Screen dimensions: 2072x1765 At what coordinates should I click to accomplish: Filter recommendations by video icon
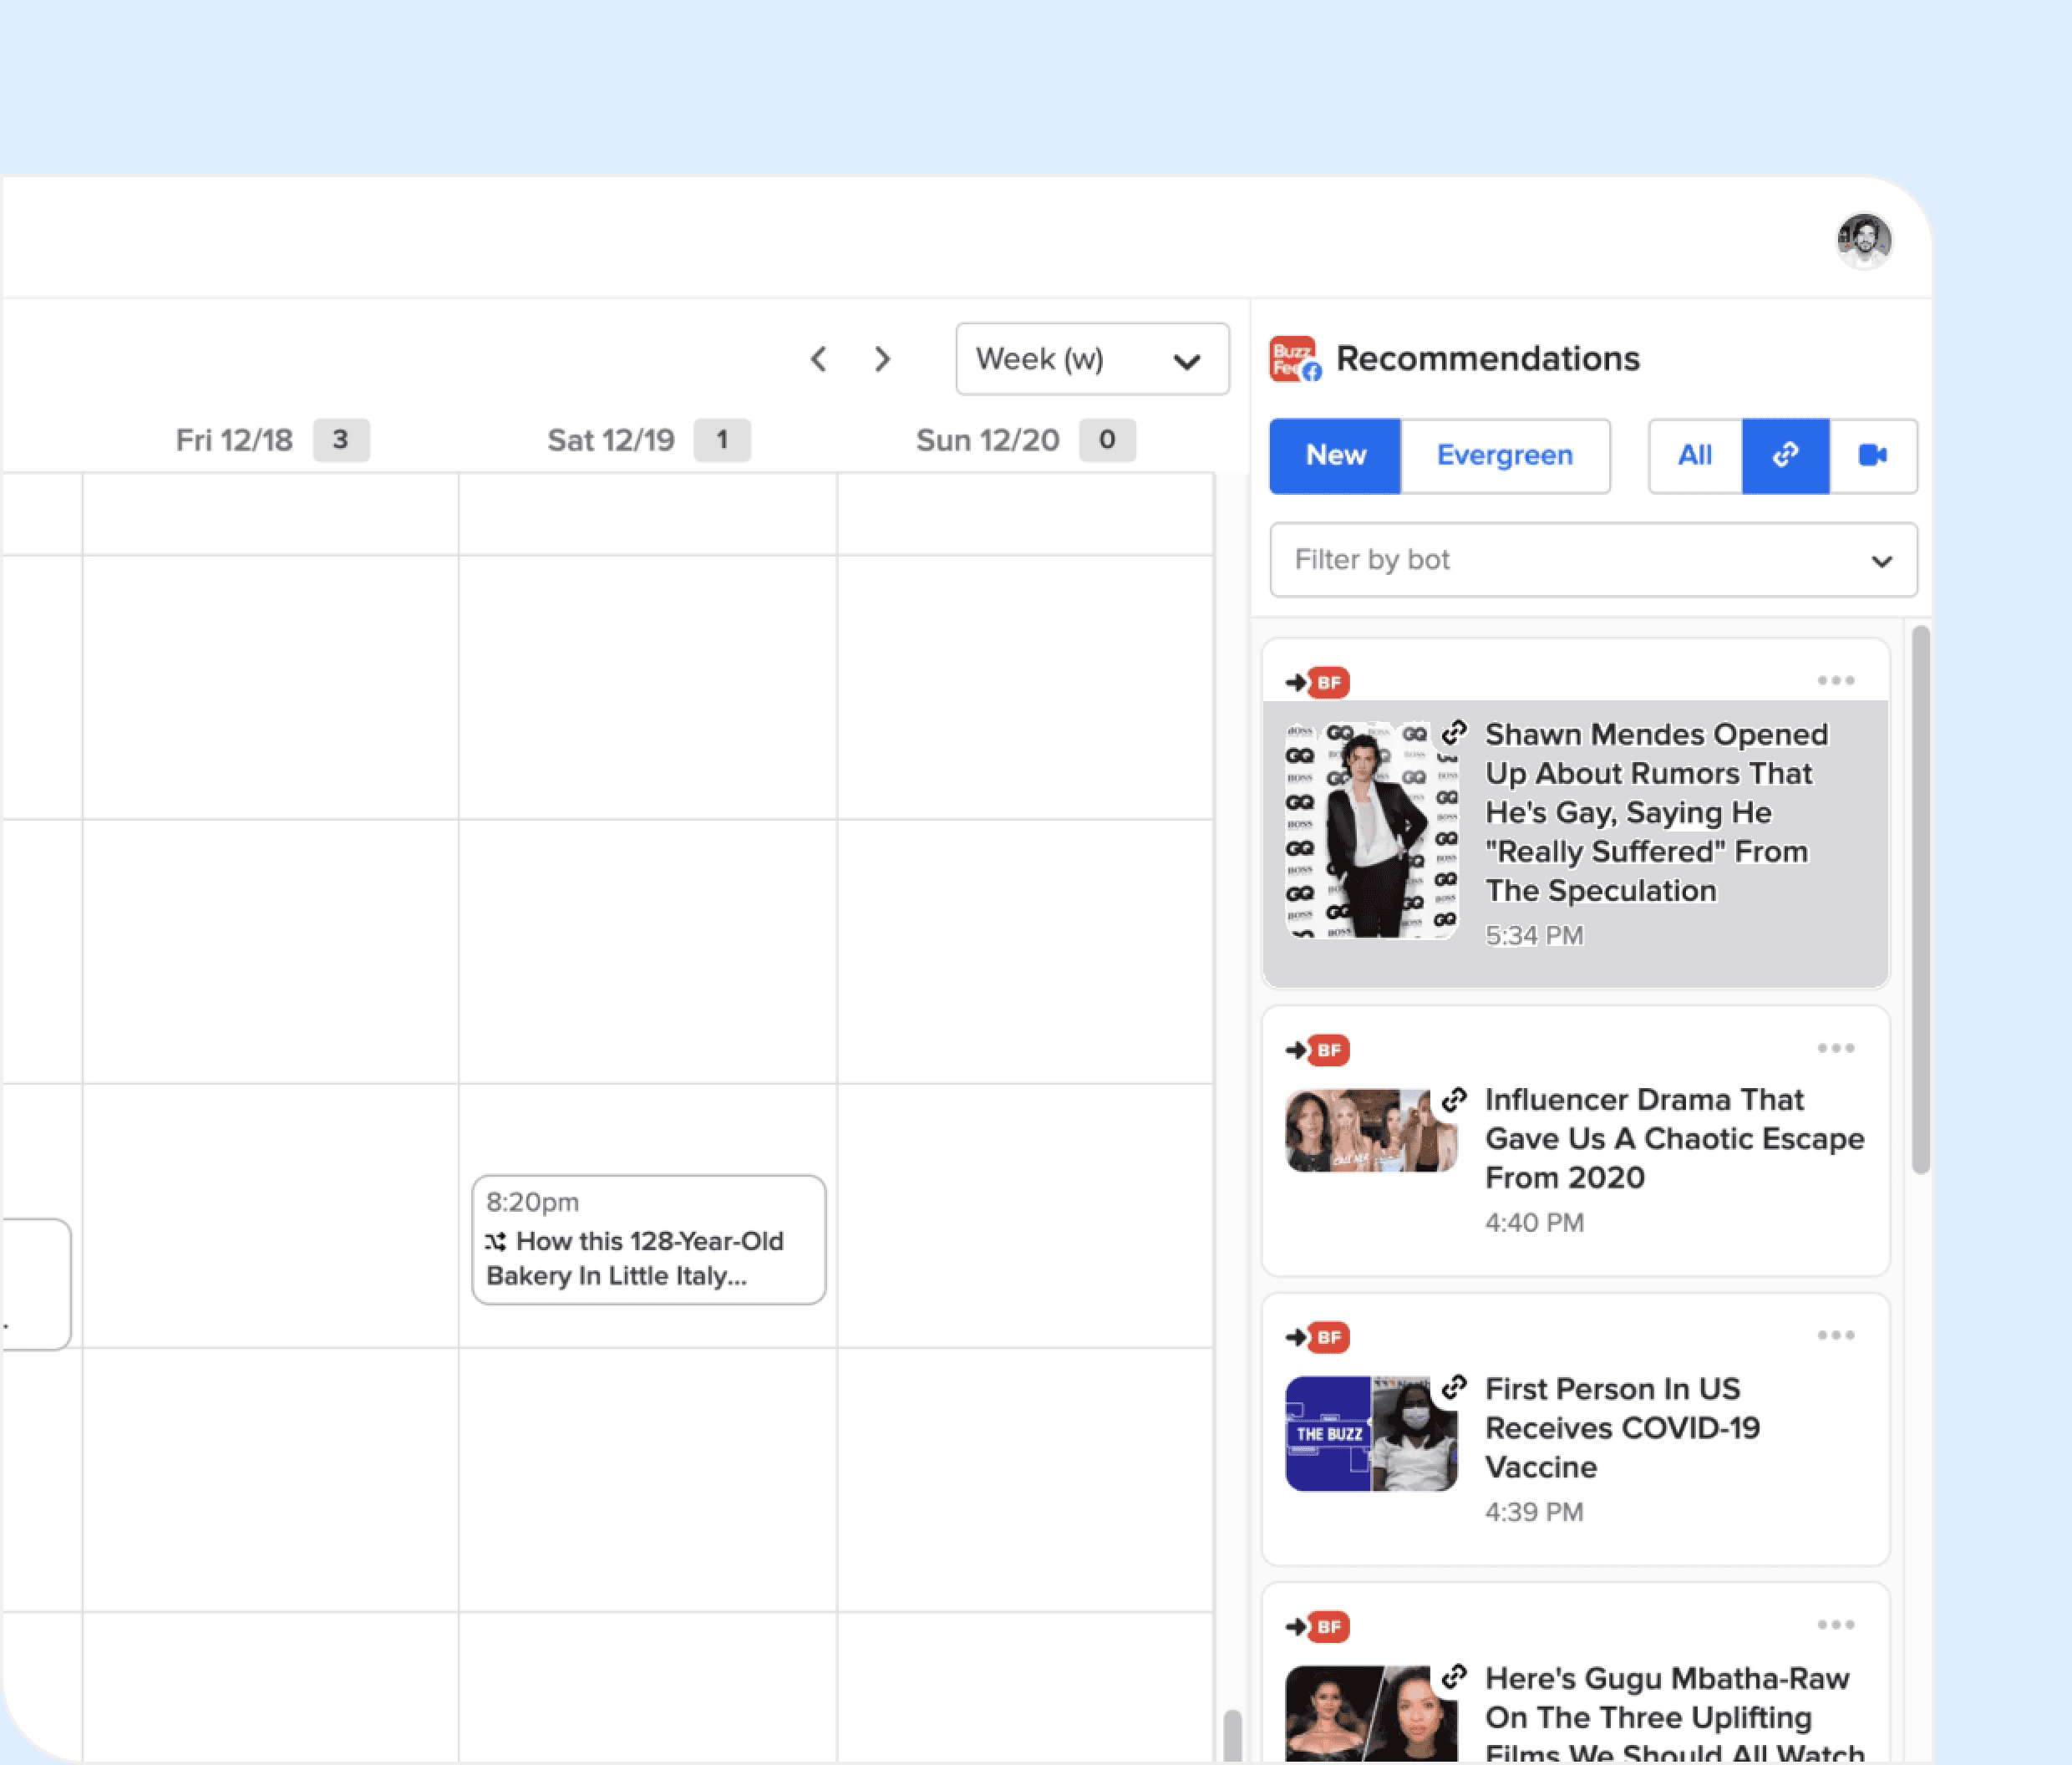point(1872,456)
